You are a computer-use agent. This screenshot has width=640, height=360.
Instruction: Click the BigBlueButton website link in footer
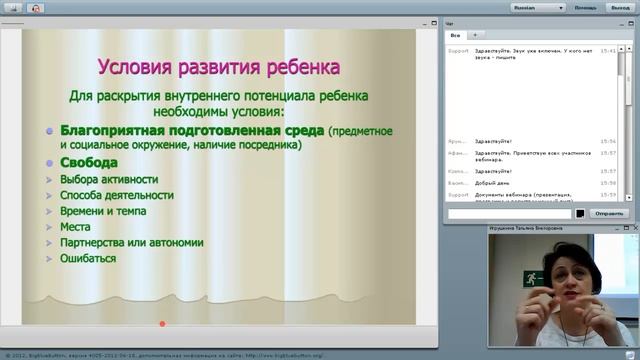284,356
